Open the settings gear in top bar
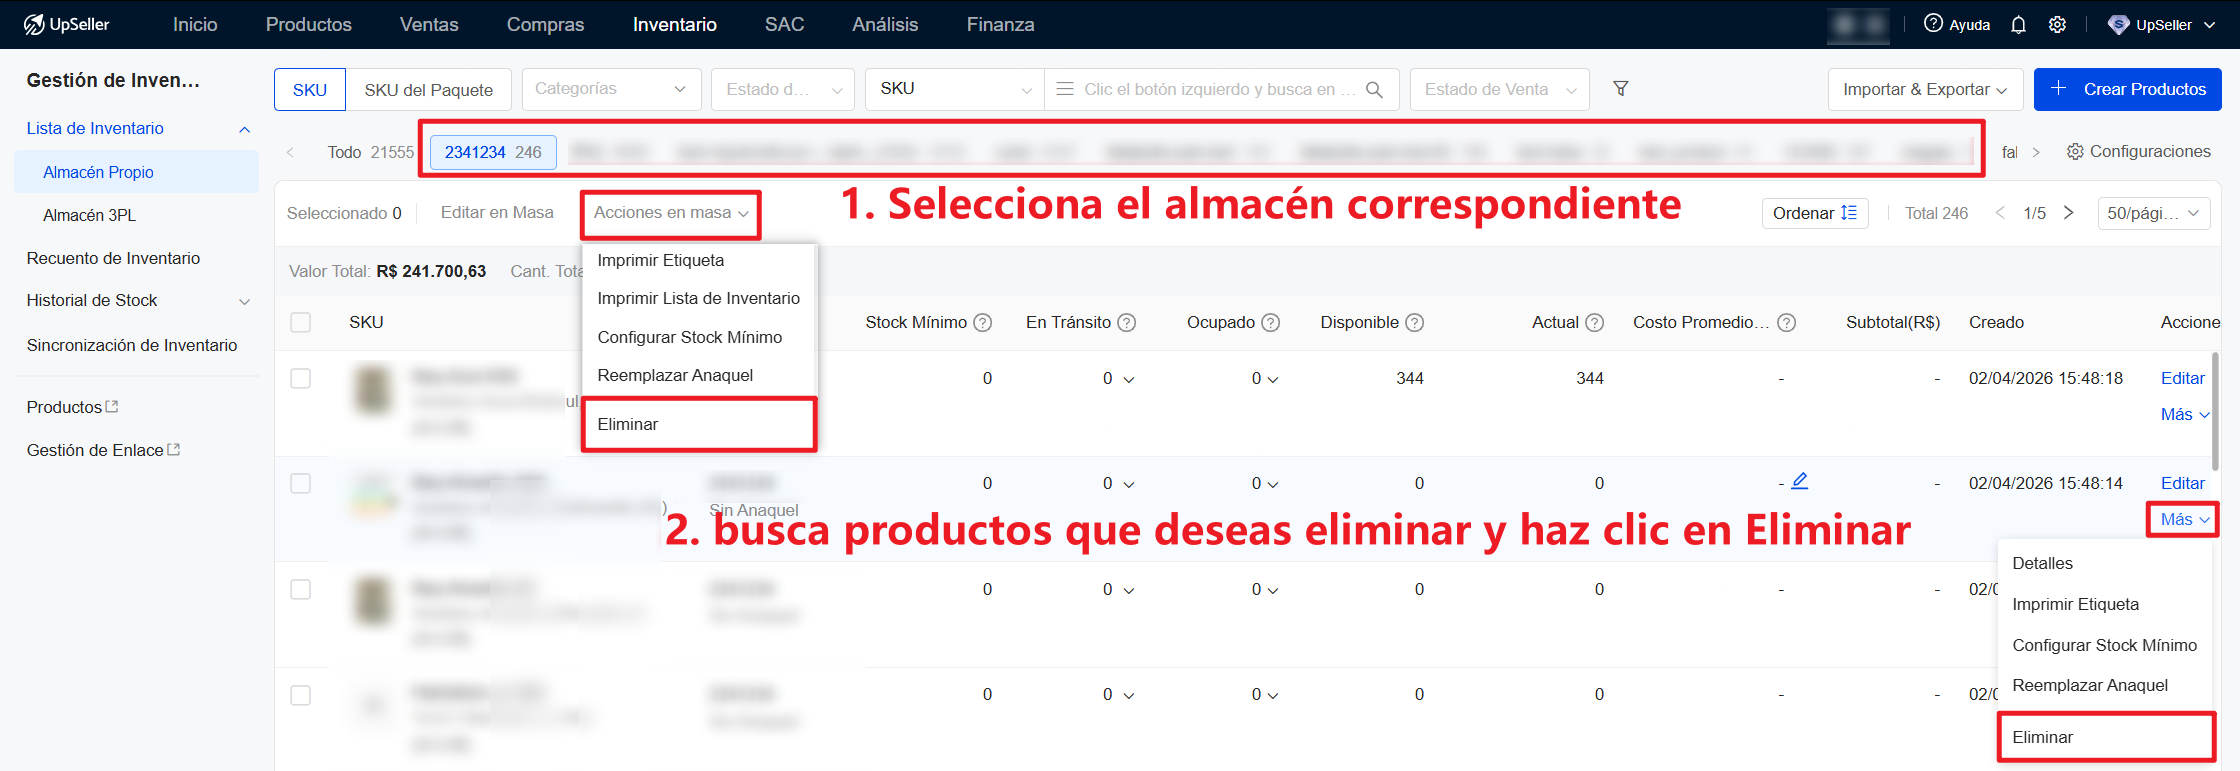The width and height of the screenshot is (2240, 771). click(2057, 25)
